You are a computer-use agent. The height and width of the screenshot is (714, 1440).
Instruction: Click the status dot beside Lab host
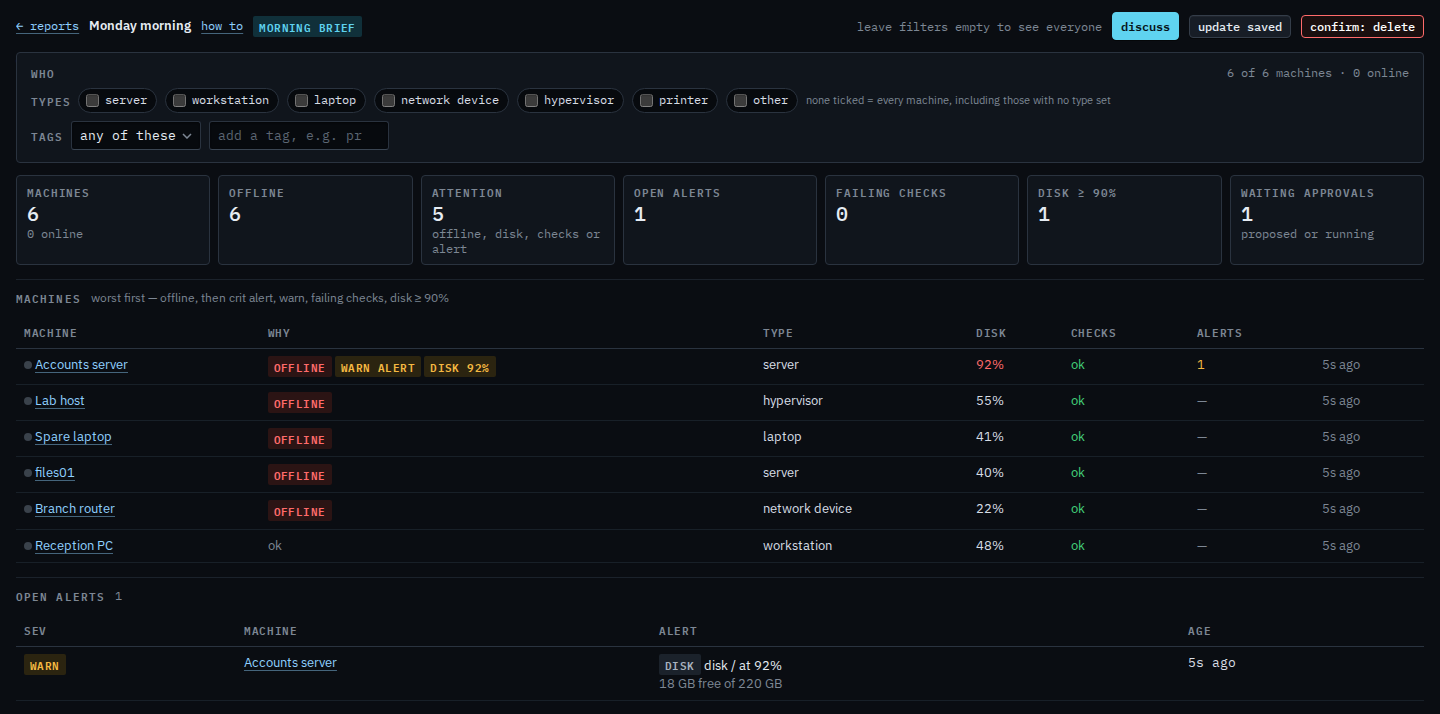point(28,401)
